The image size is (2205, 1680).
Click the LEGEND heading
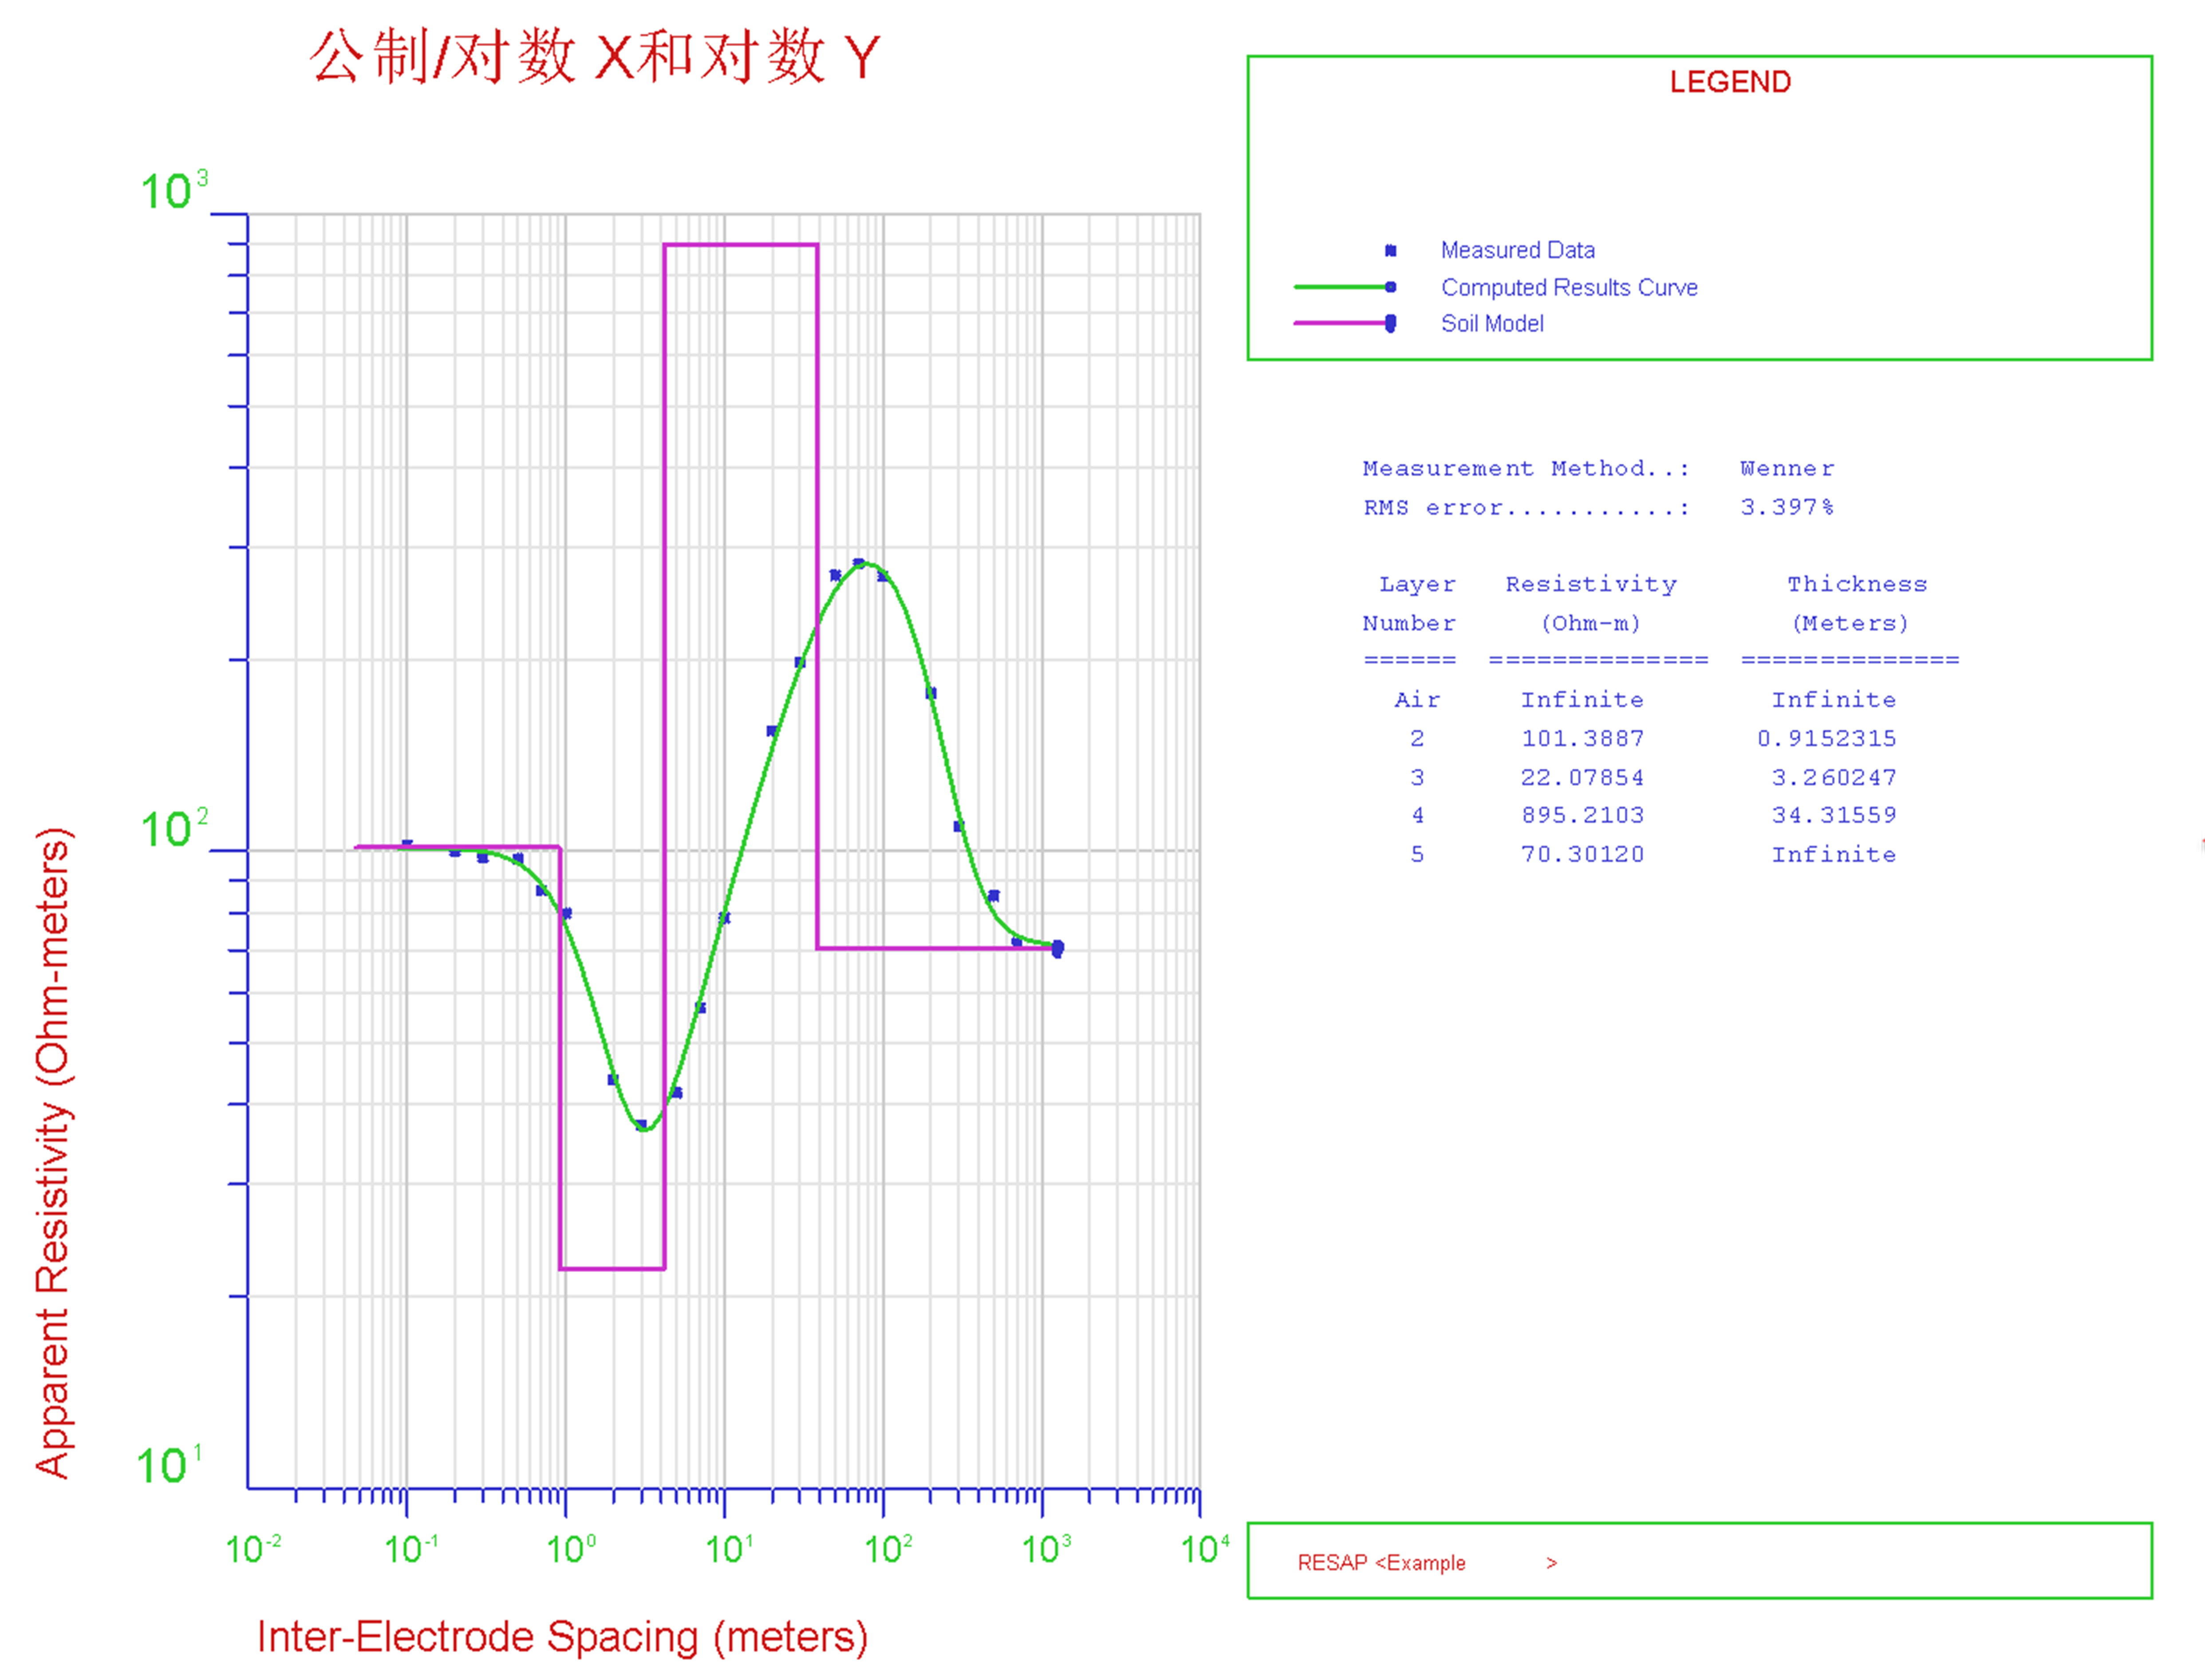click(1730, 82)
